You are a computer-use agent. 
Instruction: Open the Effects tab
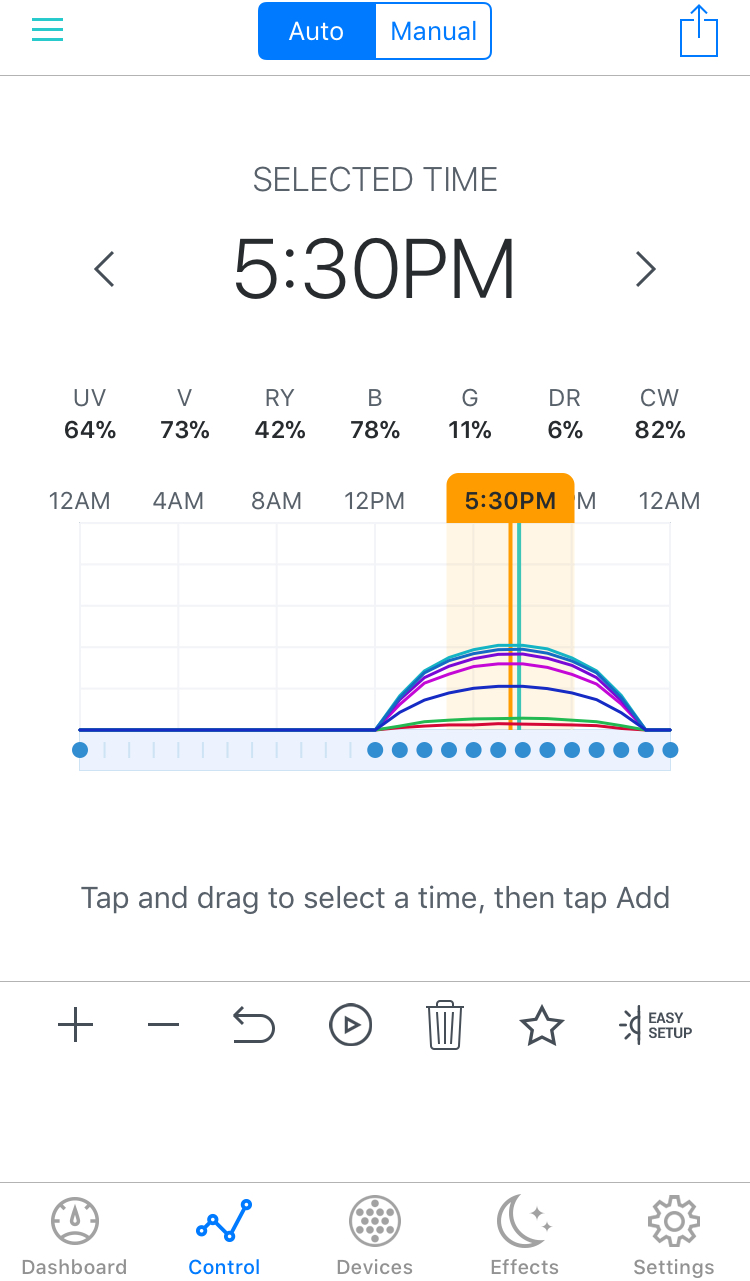524,1237
